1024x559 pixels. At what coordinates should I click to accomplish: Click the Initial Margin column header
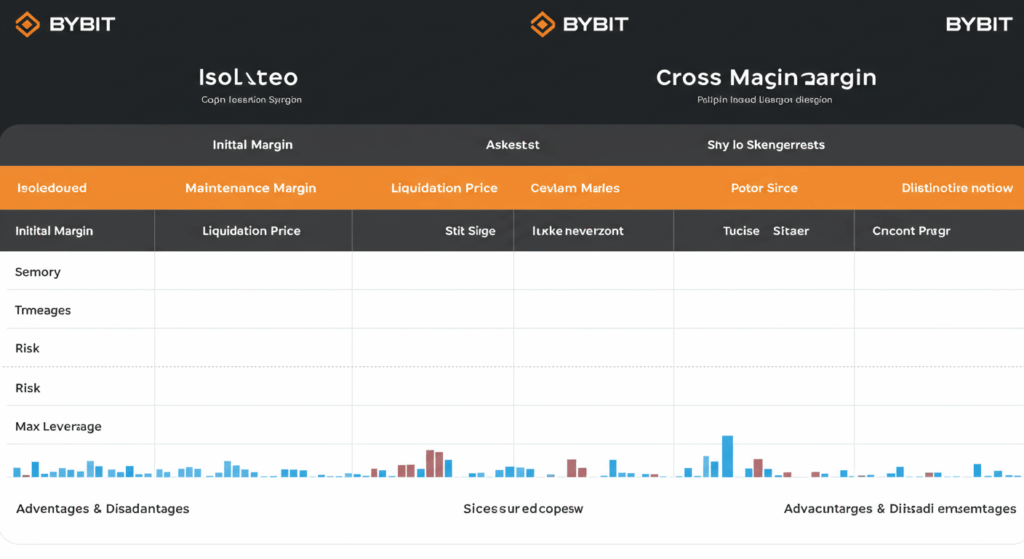(x=54, y=231)
